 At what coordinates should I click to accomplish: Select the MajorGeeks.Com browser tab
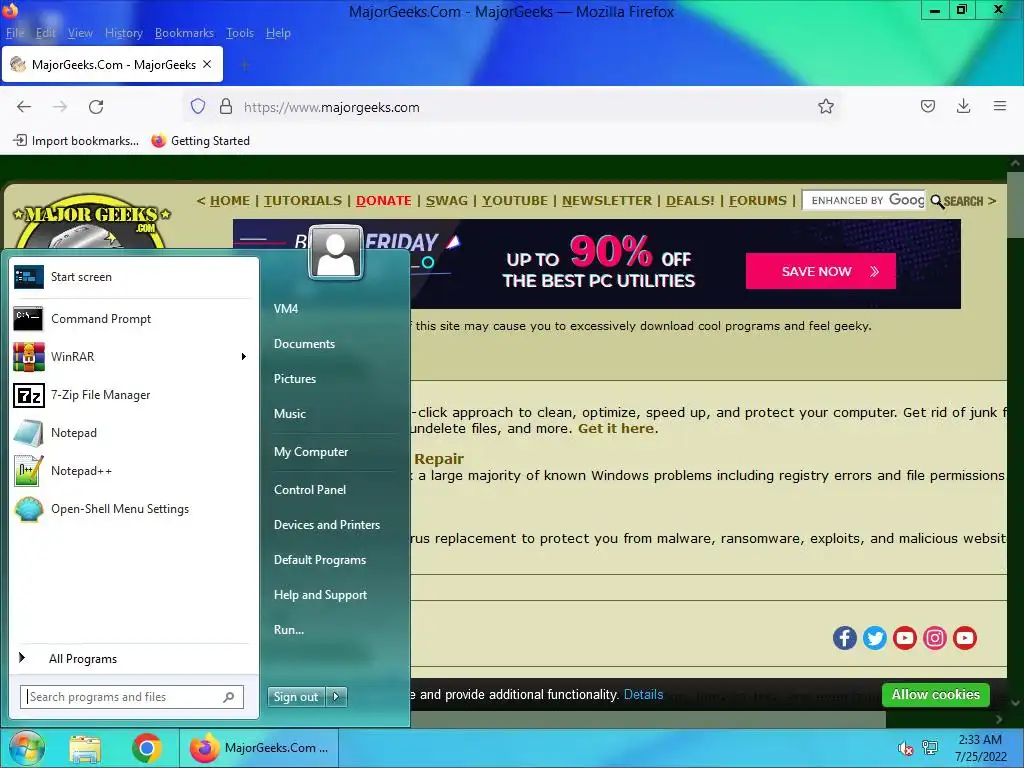(112, 65)
